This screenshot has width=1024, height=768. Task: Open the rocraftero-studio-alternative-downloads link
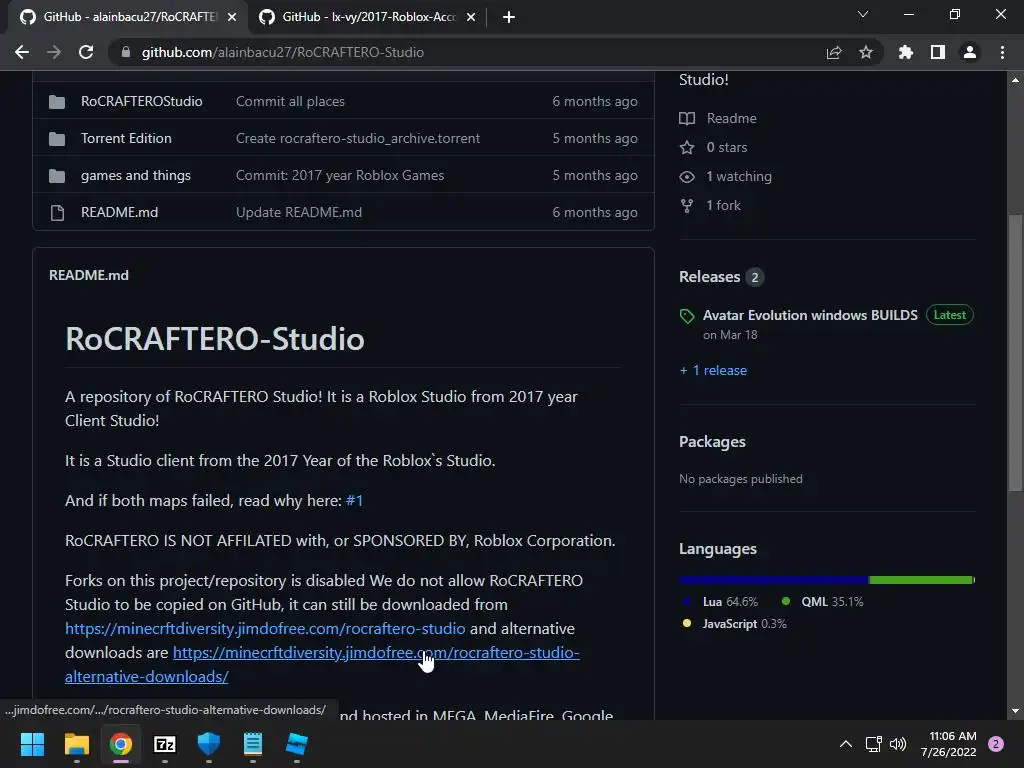[x=376, y=653]
